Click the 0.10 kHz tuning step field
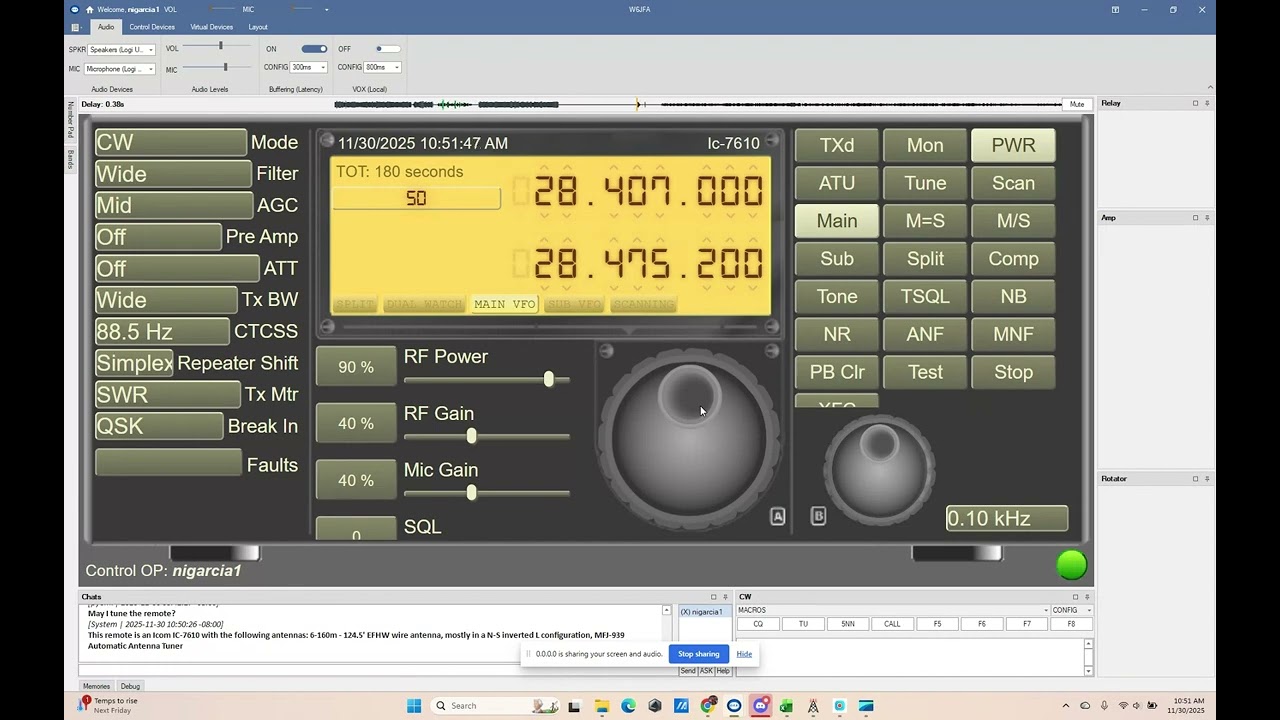The height and width of the screenshot is (720, 1280). tap(1007, 518)
